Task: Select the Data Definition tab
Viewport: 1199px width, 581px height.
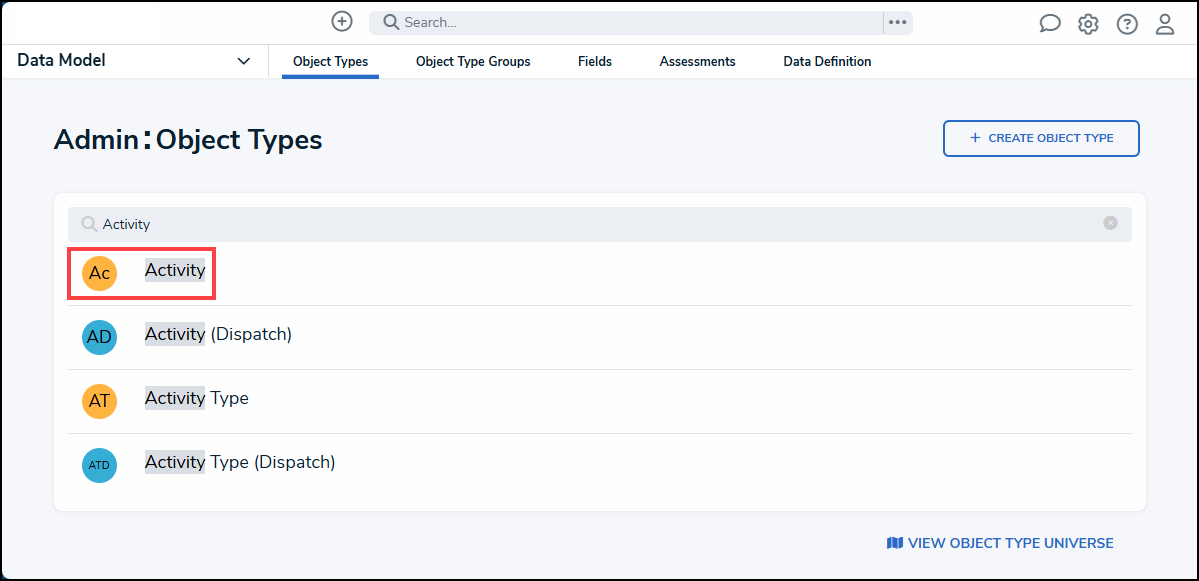Action: (827, 62)
